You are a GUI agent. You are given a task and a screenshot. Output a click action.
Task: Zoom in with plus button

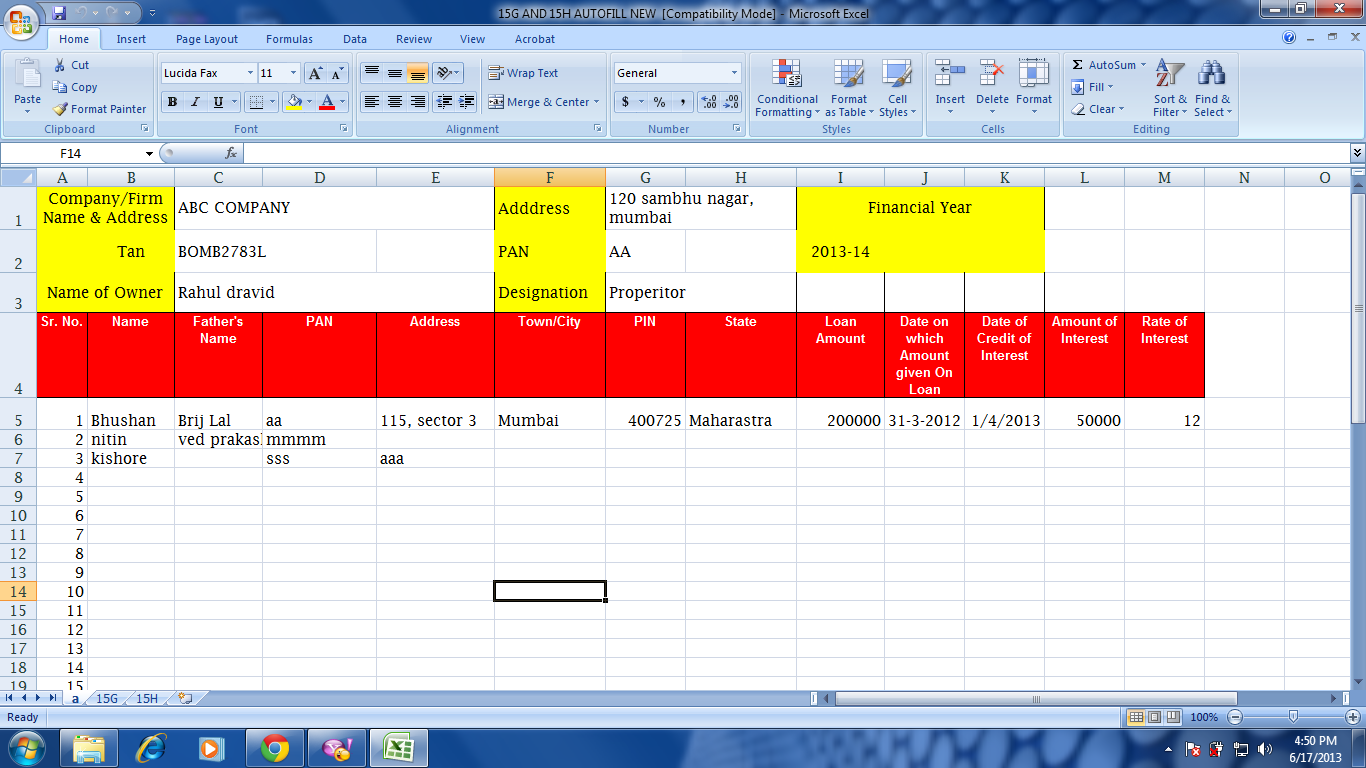(1354, 717)
